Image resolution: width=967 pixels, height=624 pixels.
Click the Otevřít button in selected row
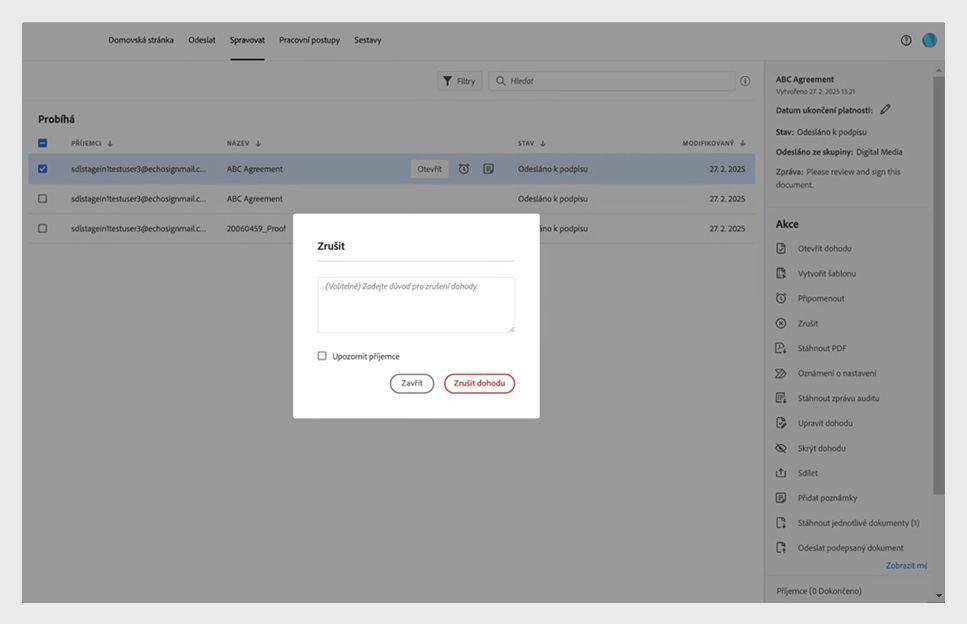[x=429, y=169]
